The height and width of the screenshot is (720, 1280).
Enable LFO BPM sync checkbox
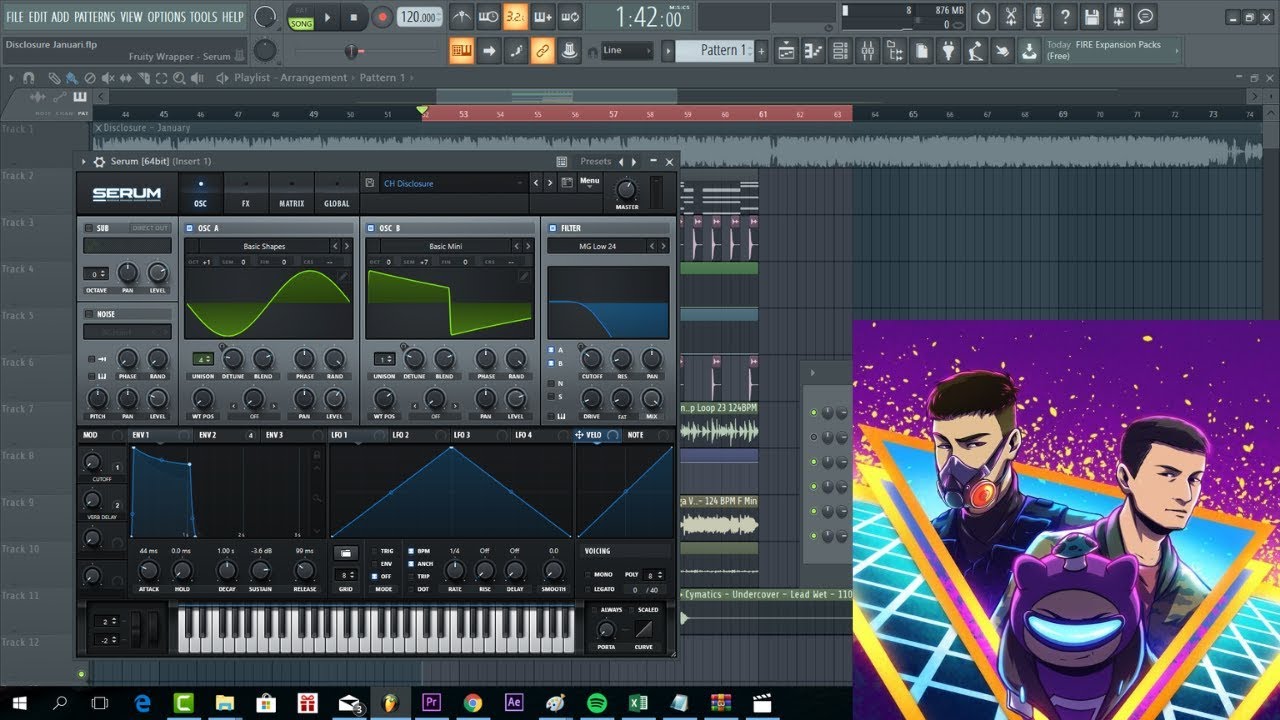click(x=411, y=551)
